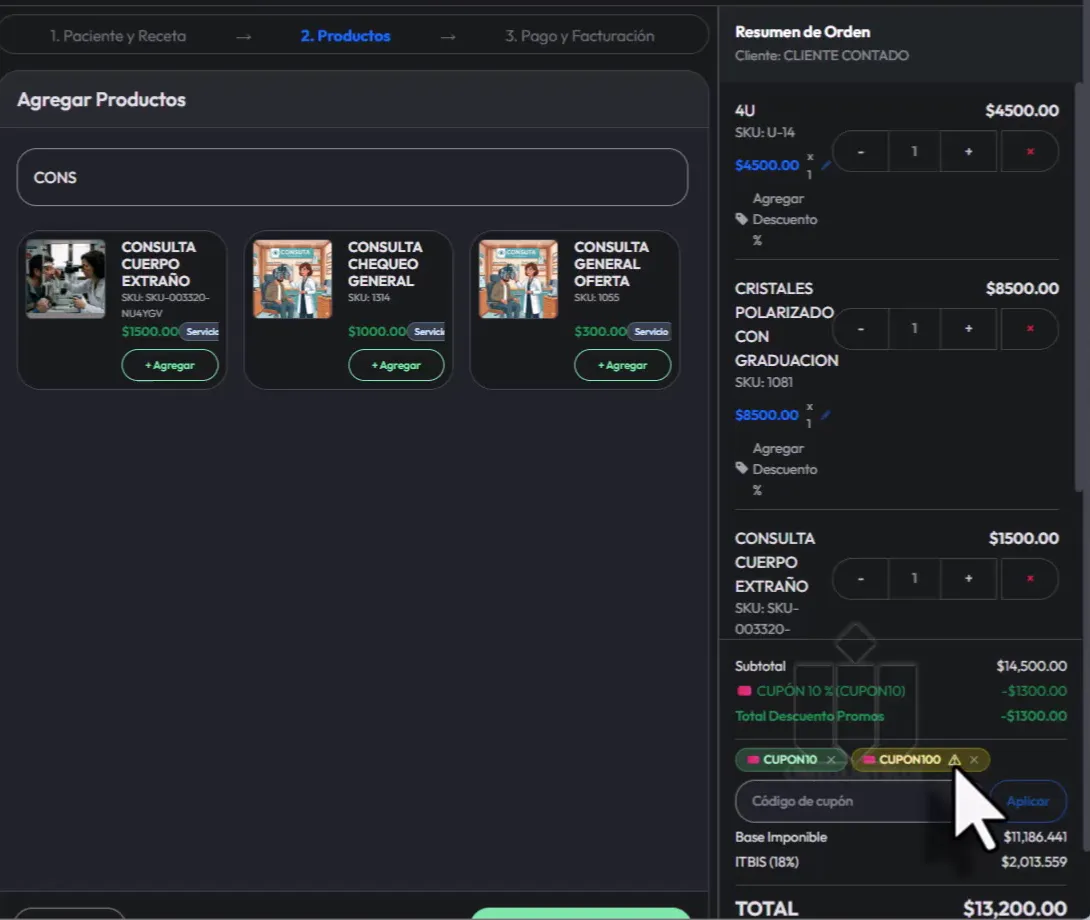This screenshot has height=920, width=1090.
Task: Click the ITBIS (18%) label
Action: [x=767, y=862]
